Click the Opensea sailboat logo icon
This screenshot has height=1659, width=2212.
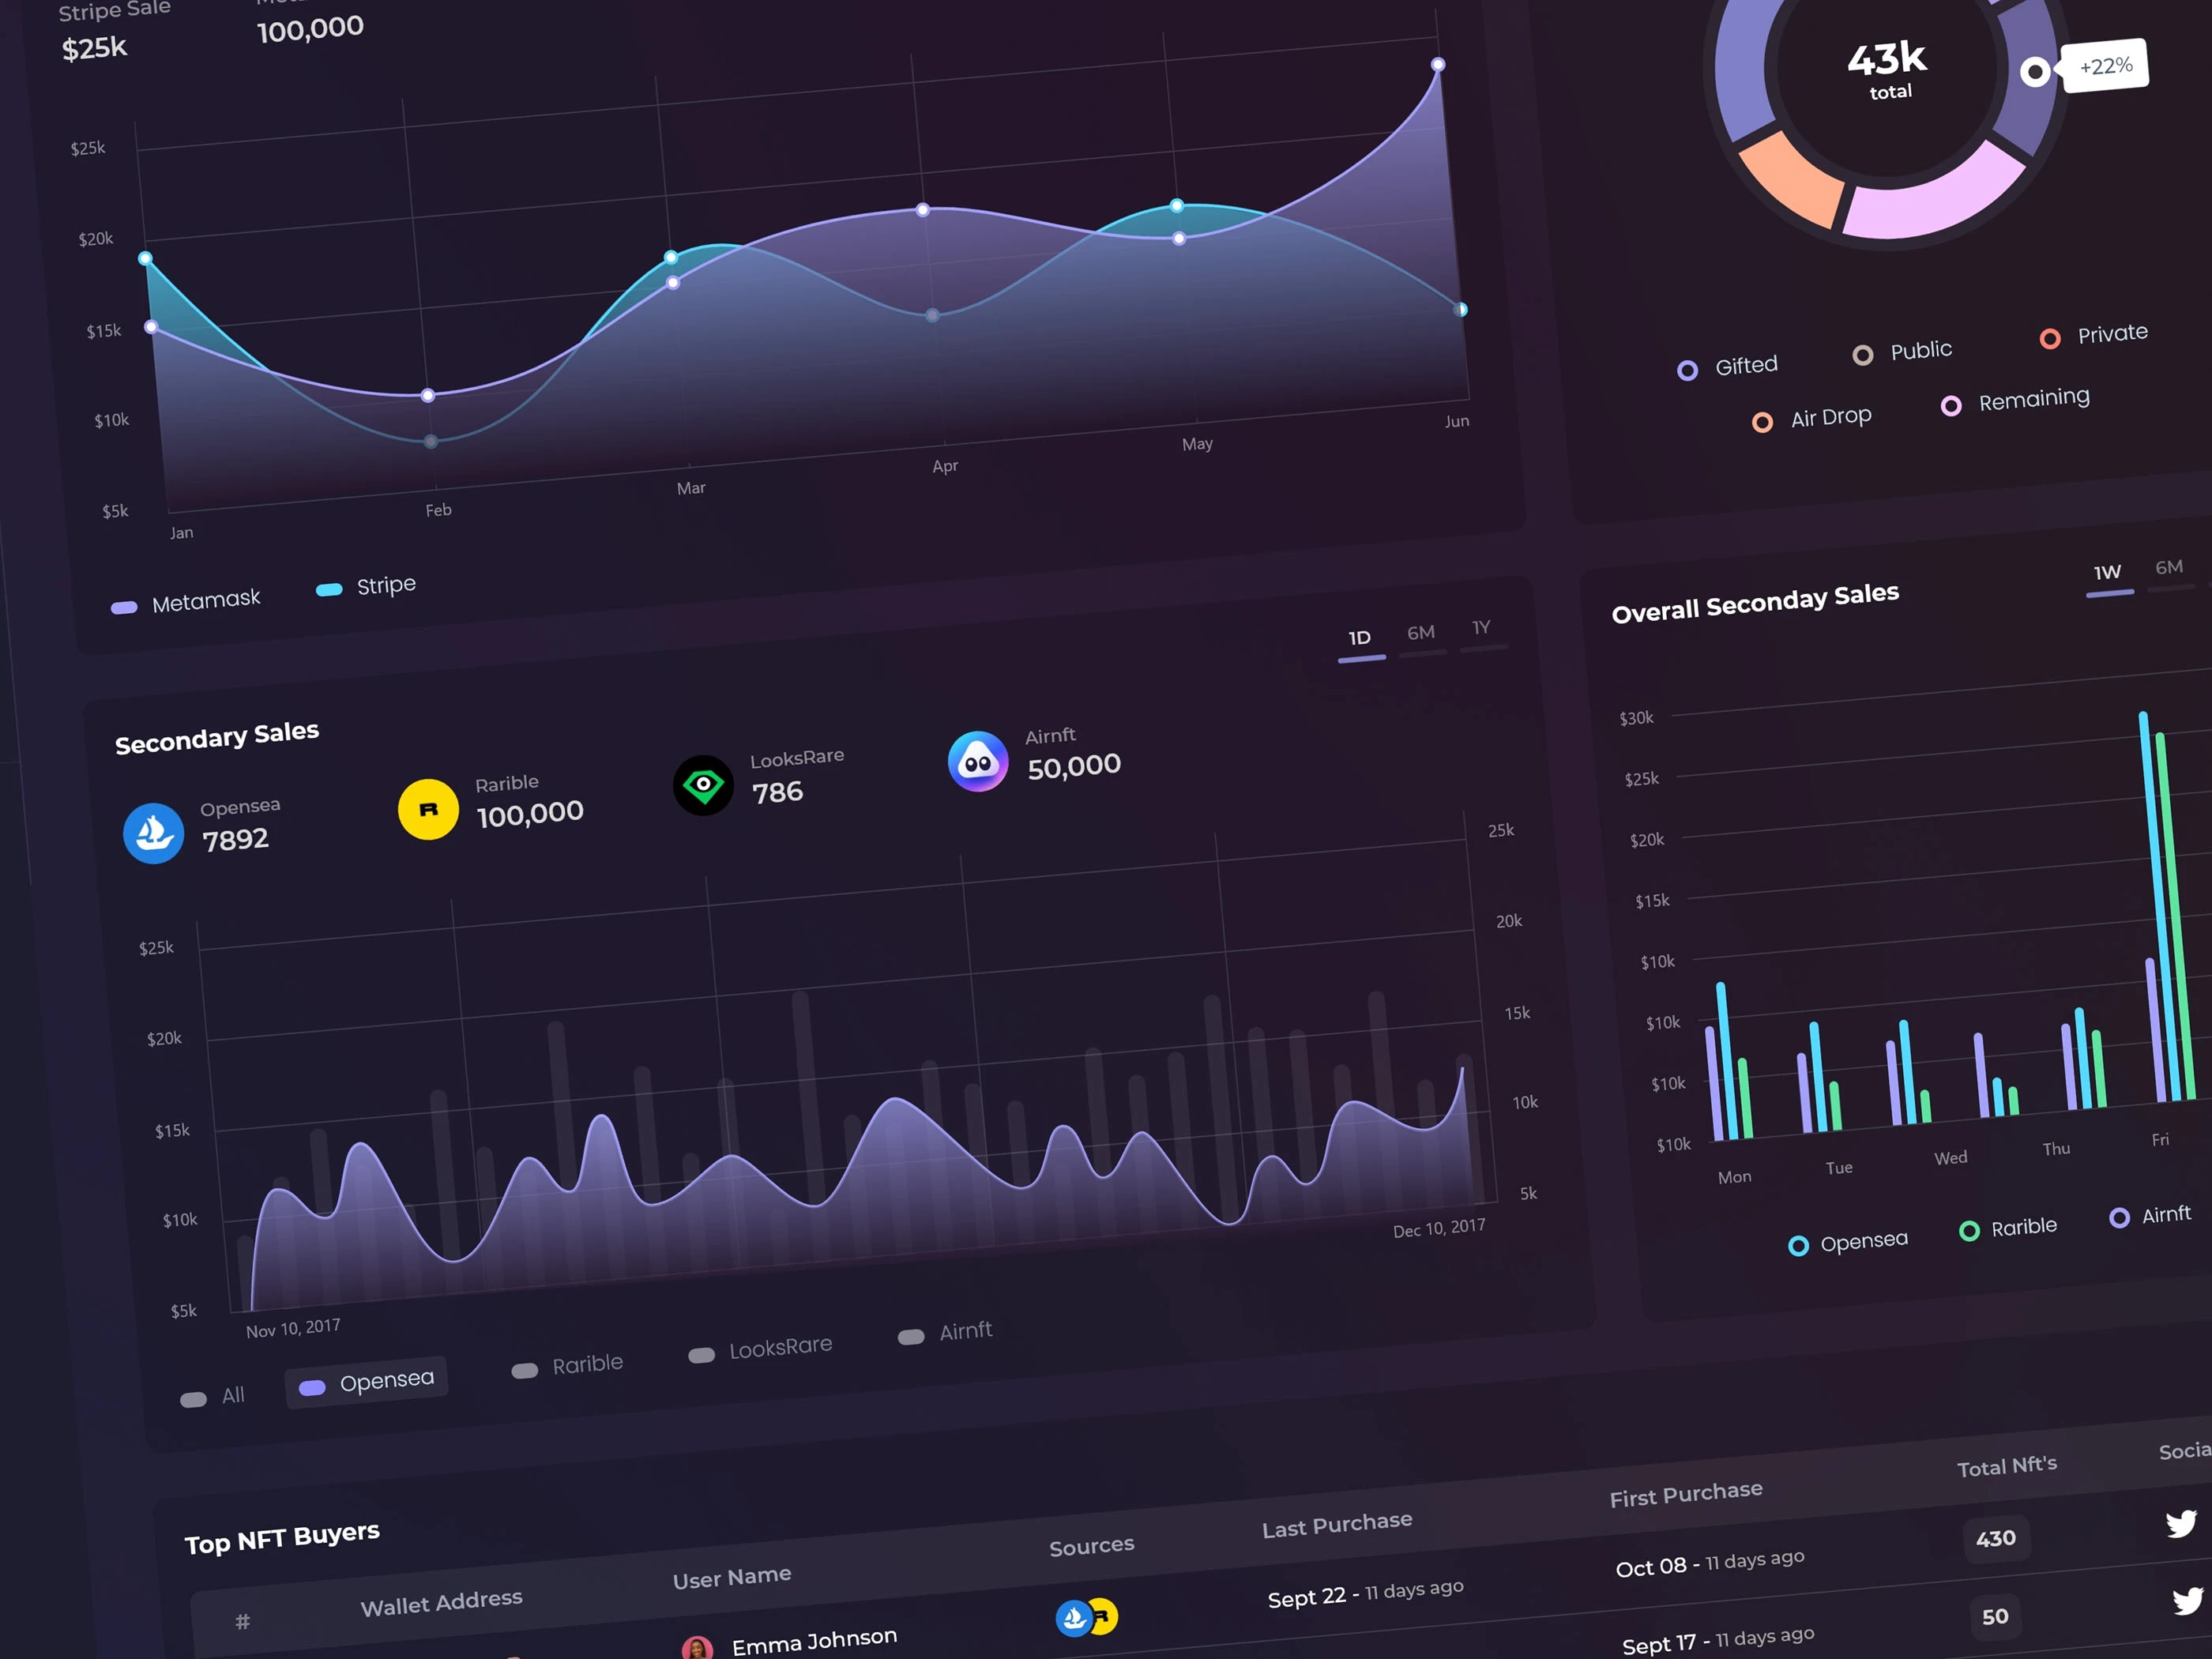click(x=153, y=833)
